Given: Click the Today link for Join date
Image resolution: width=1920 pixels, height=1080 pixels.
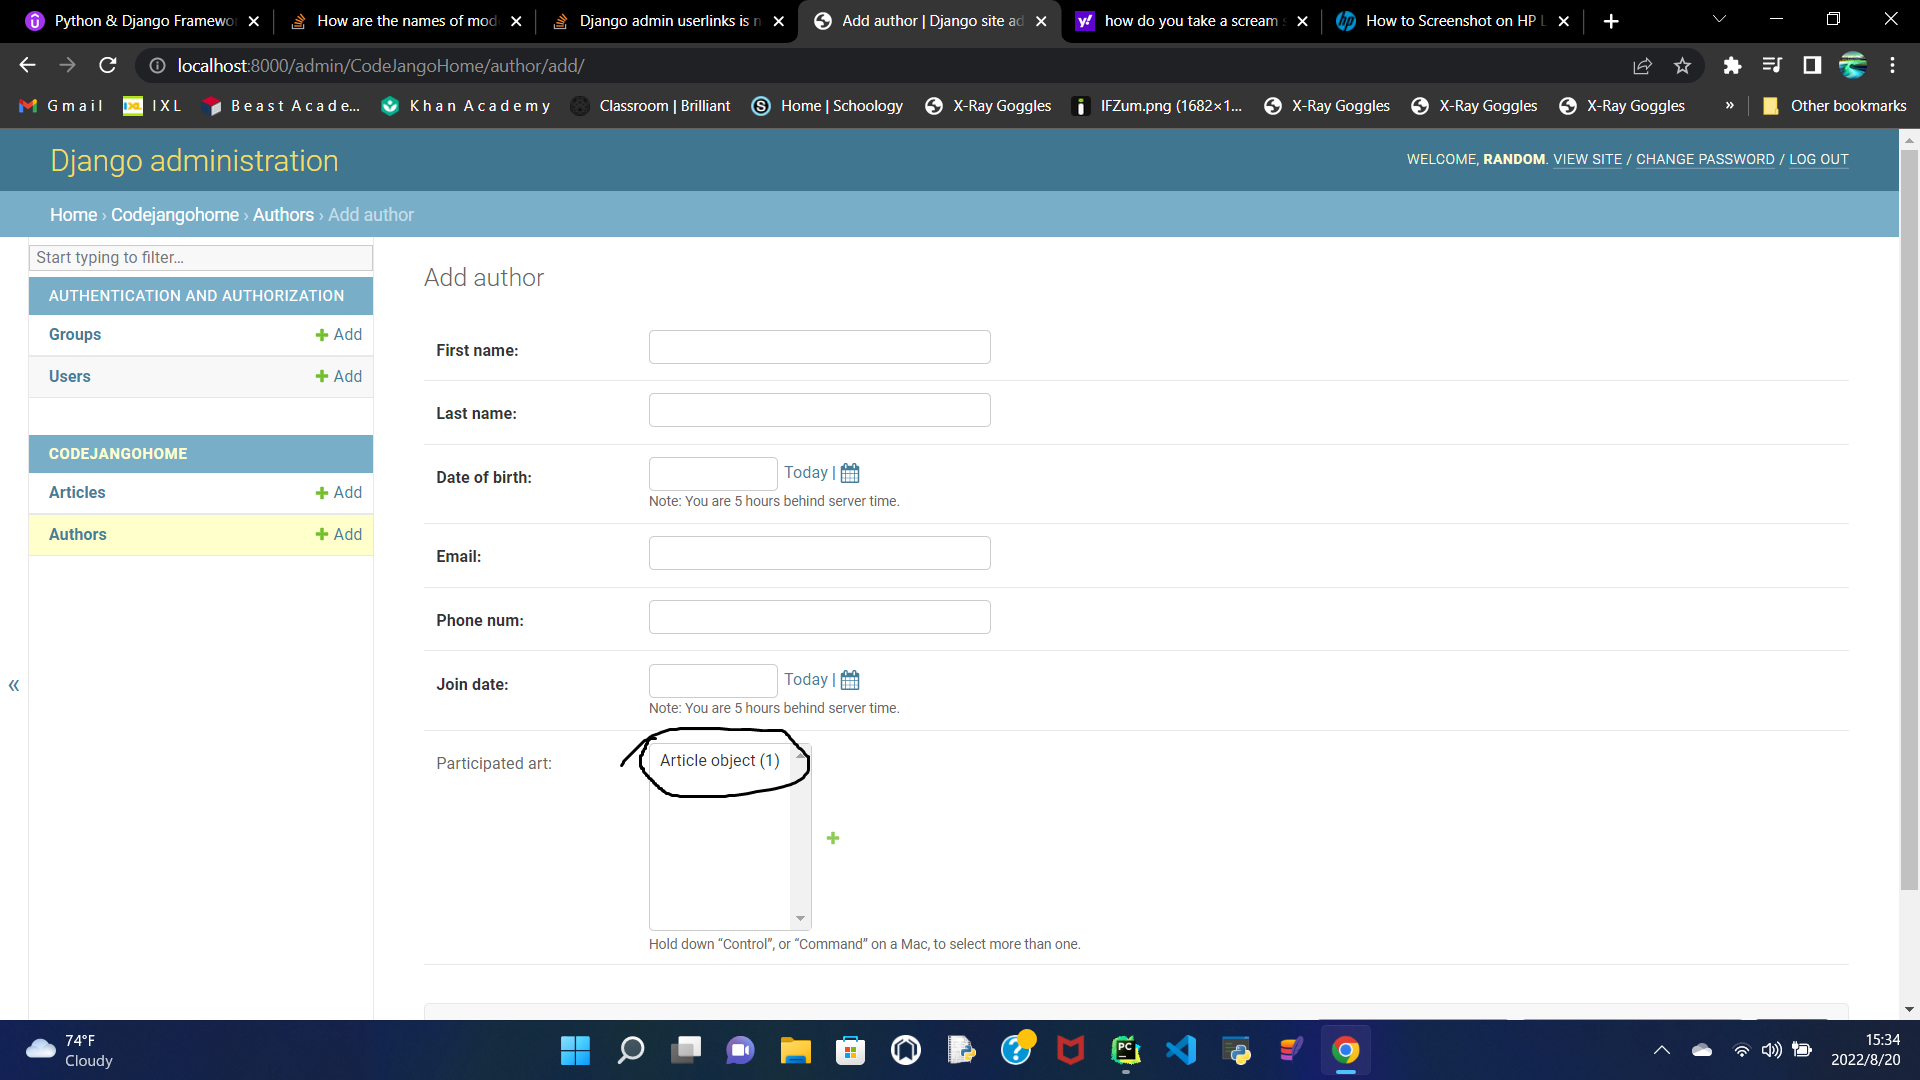Looking at the screenshot, I should (x=804, y=679).
